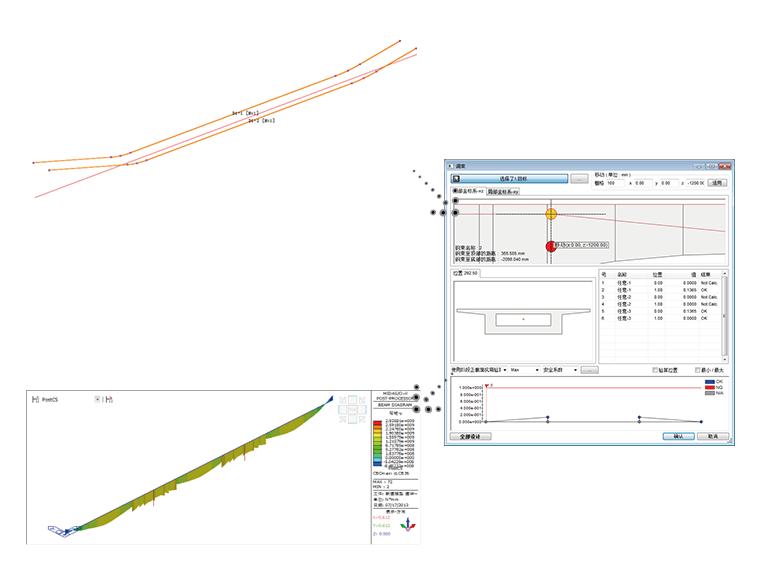This screenshot has width=760, height=577.
Task: Click the MAX : 72 text in legend
Action: (383, 482)
